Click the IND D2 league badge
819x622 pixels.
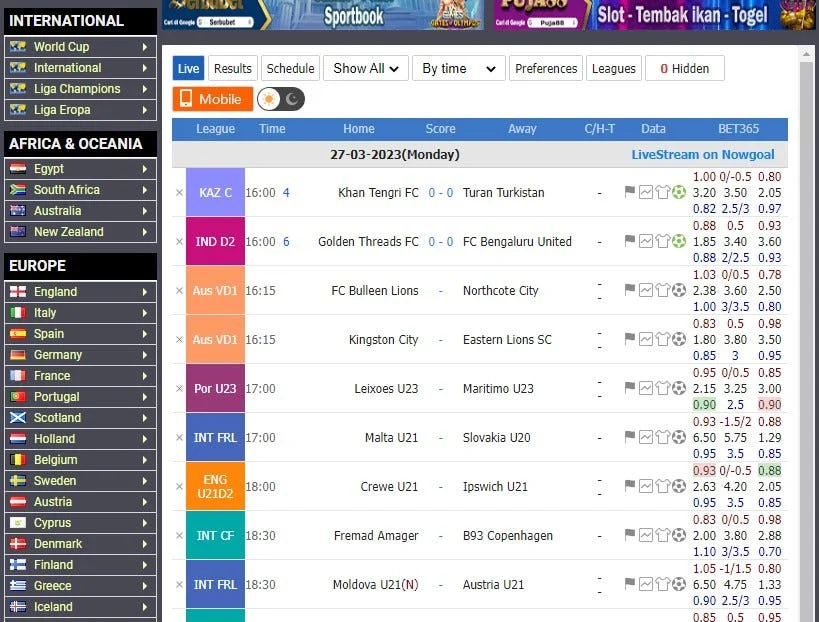click(215, 241)
